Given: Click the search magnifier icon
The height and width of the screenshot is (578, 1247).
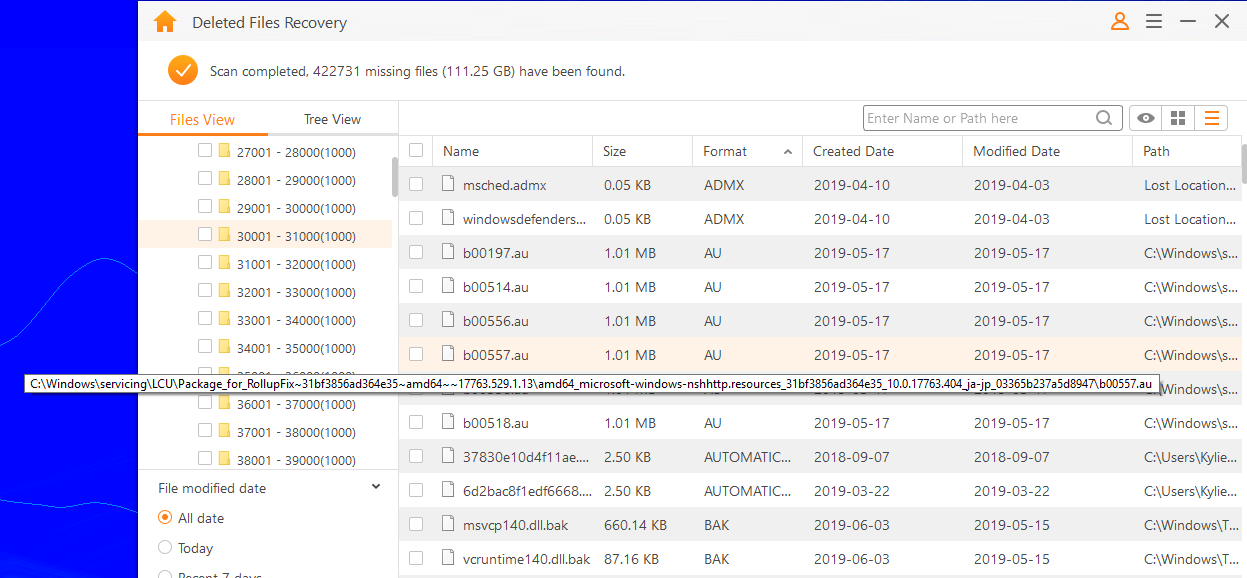Looking at the screenshot, I should click(1104, 118).
